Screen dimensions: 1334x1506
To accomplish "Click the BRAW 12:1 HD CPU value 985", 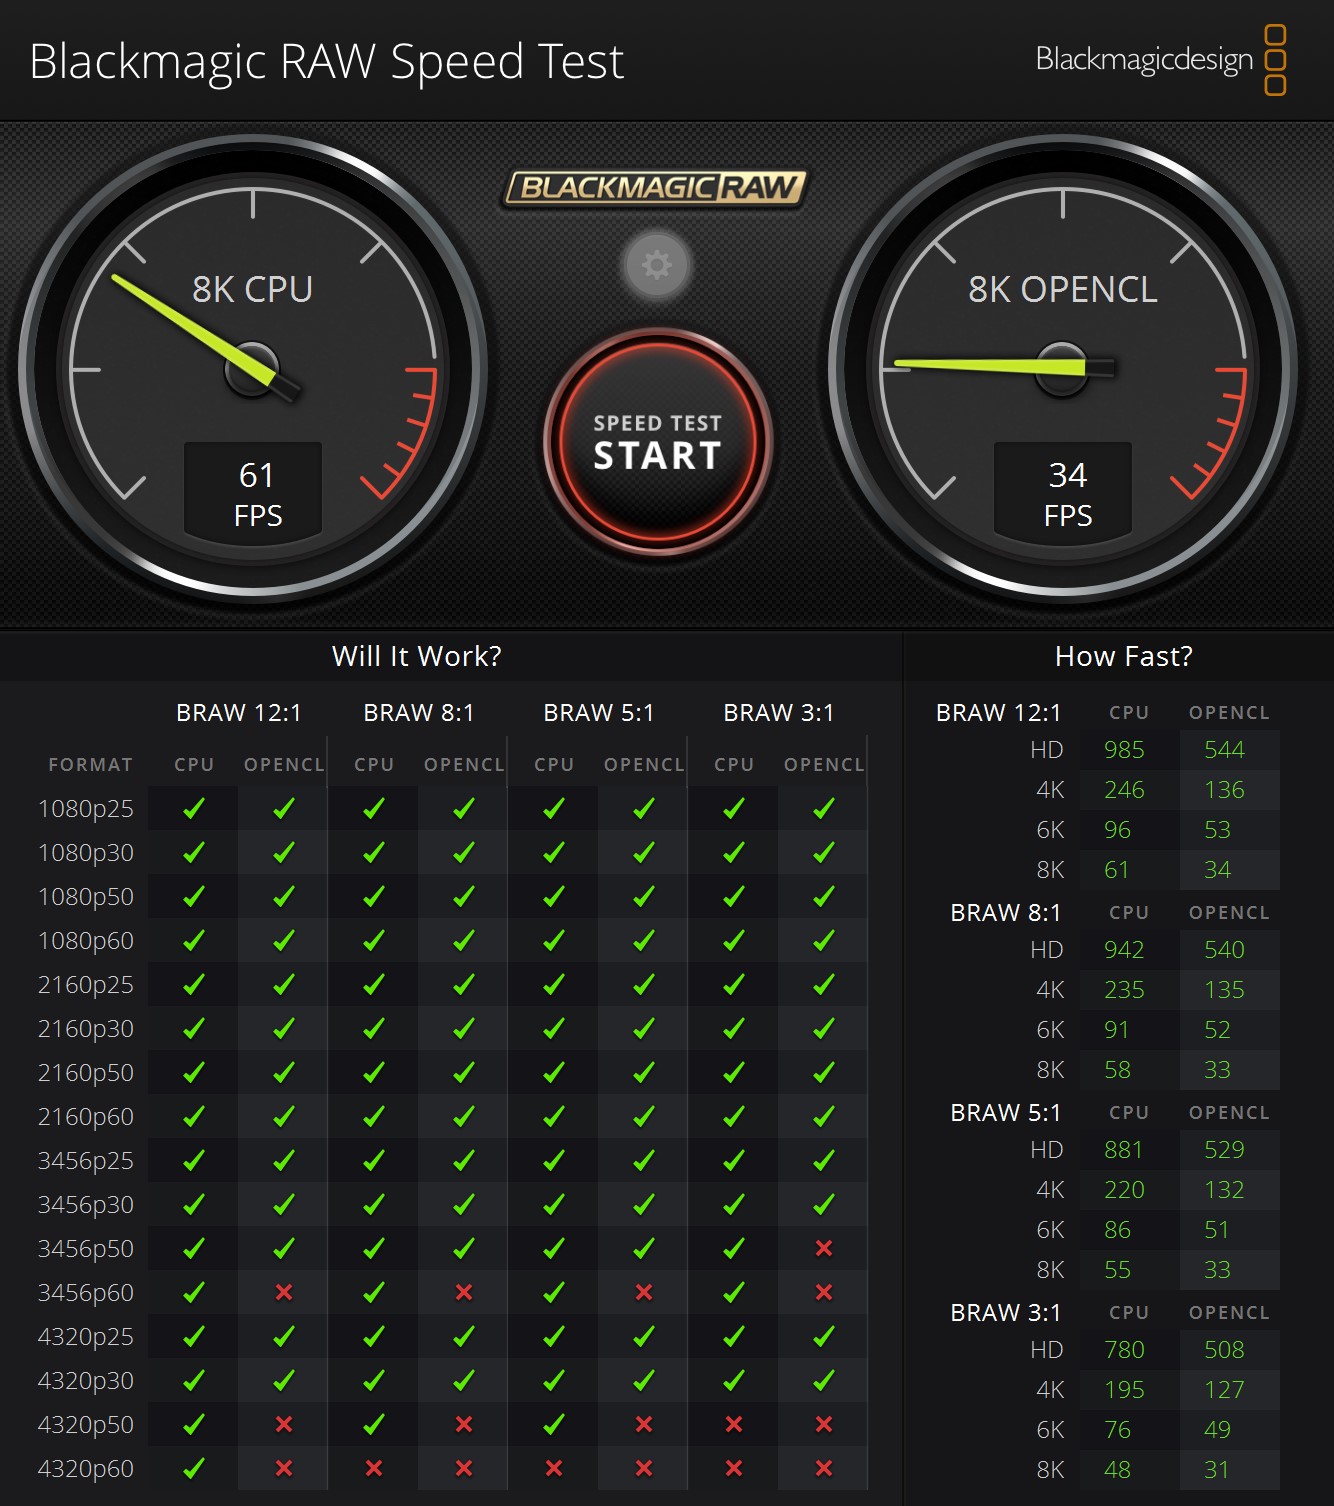I will point(1124,750).
